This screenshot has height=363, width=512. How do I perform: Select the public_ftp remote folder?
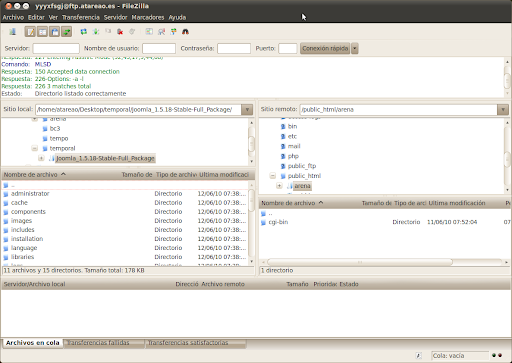302,166
